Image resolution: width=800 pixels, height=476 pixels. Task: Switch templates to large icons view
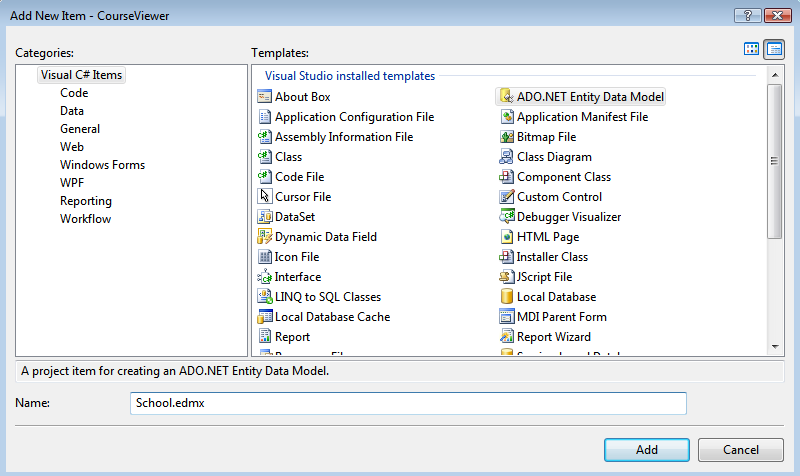(x=751, y=49)
